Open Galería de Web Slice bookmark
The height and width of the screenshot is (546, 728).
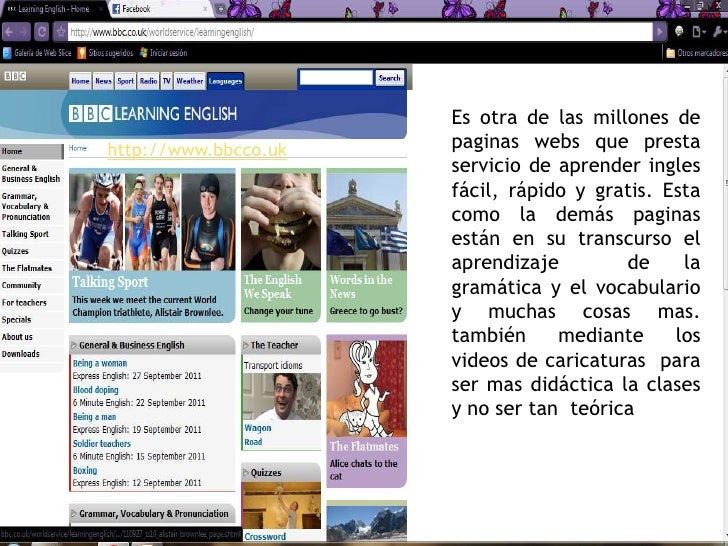pyautogui.click(x=37, y=53)
